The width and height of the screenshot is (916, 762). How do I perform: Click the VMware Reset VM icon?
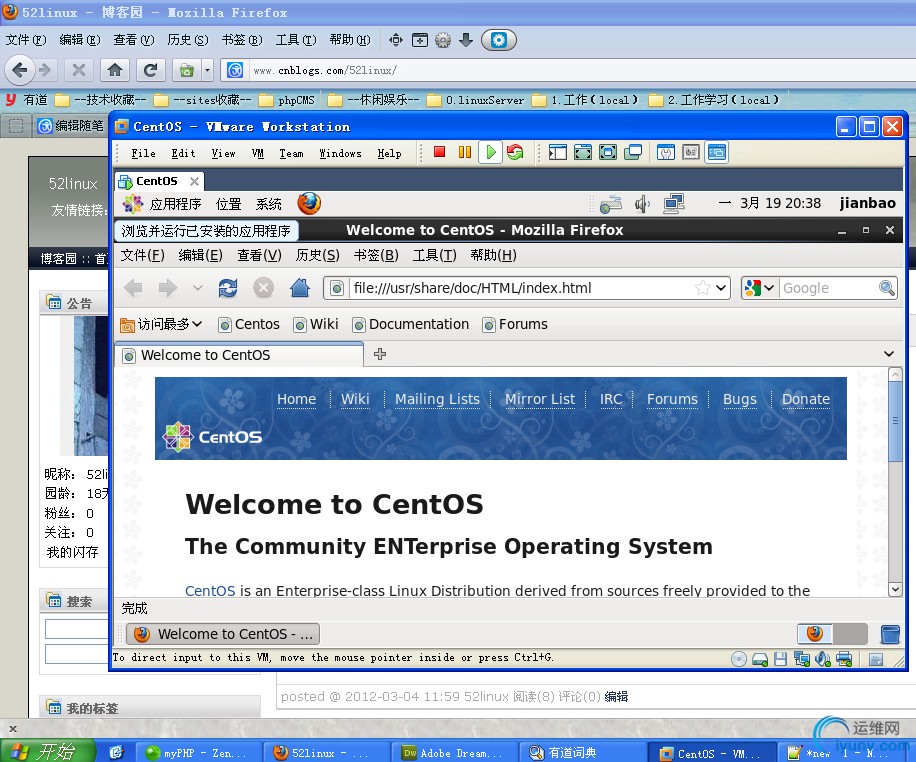515,153
